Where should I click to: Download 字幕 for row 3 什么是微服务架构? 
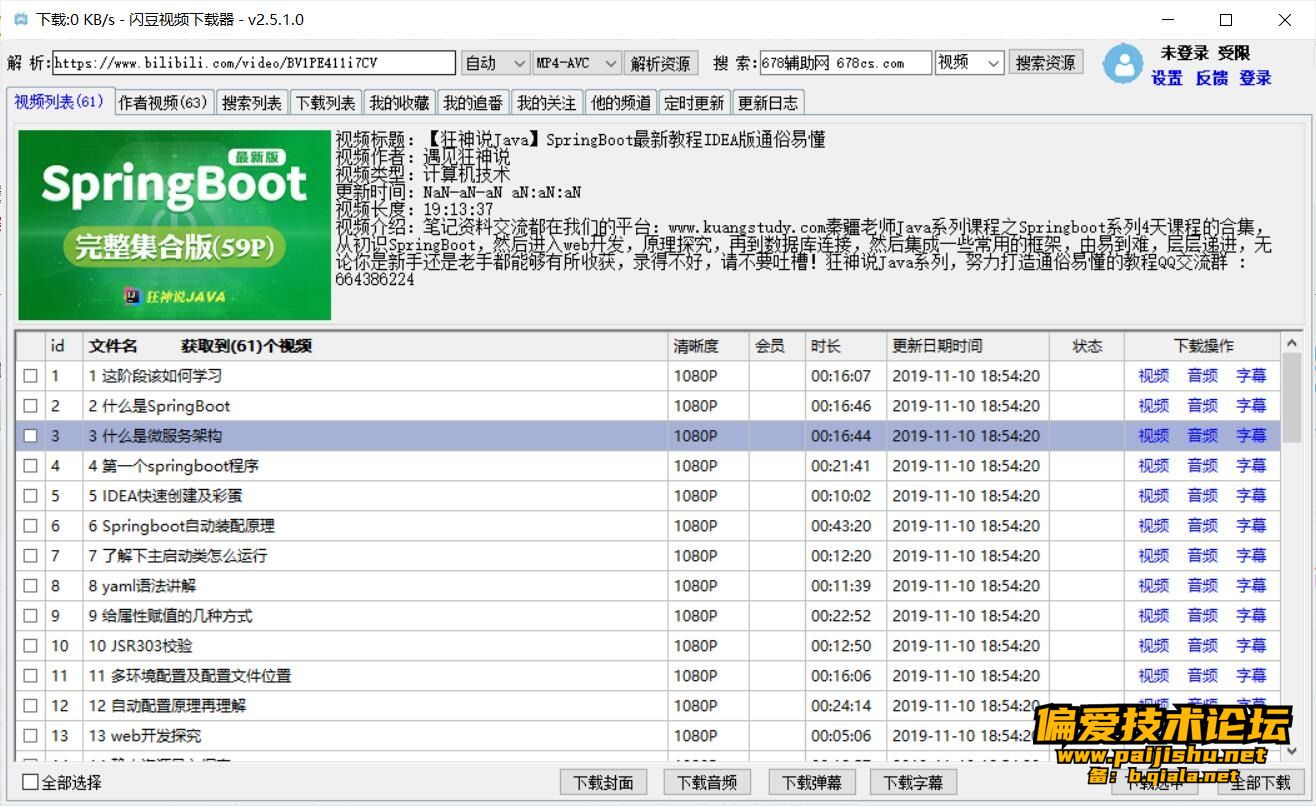tap(1251, 436)
